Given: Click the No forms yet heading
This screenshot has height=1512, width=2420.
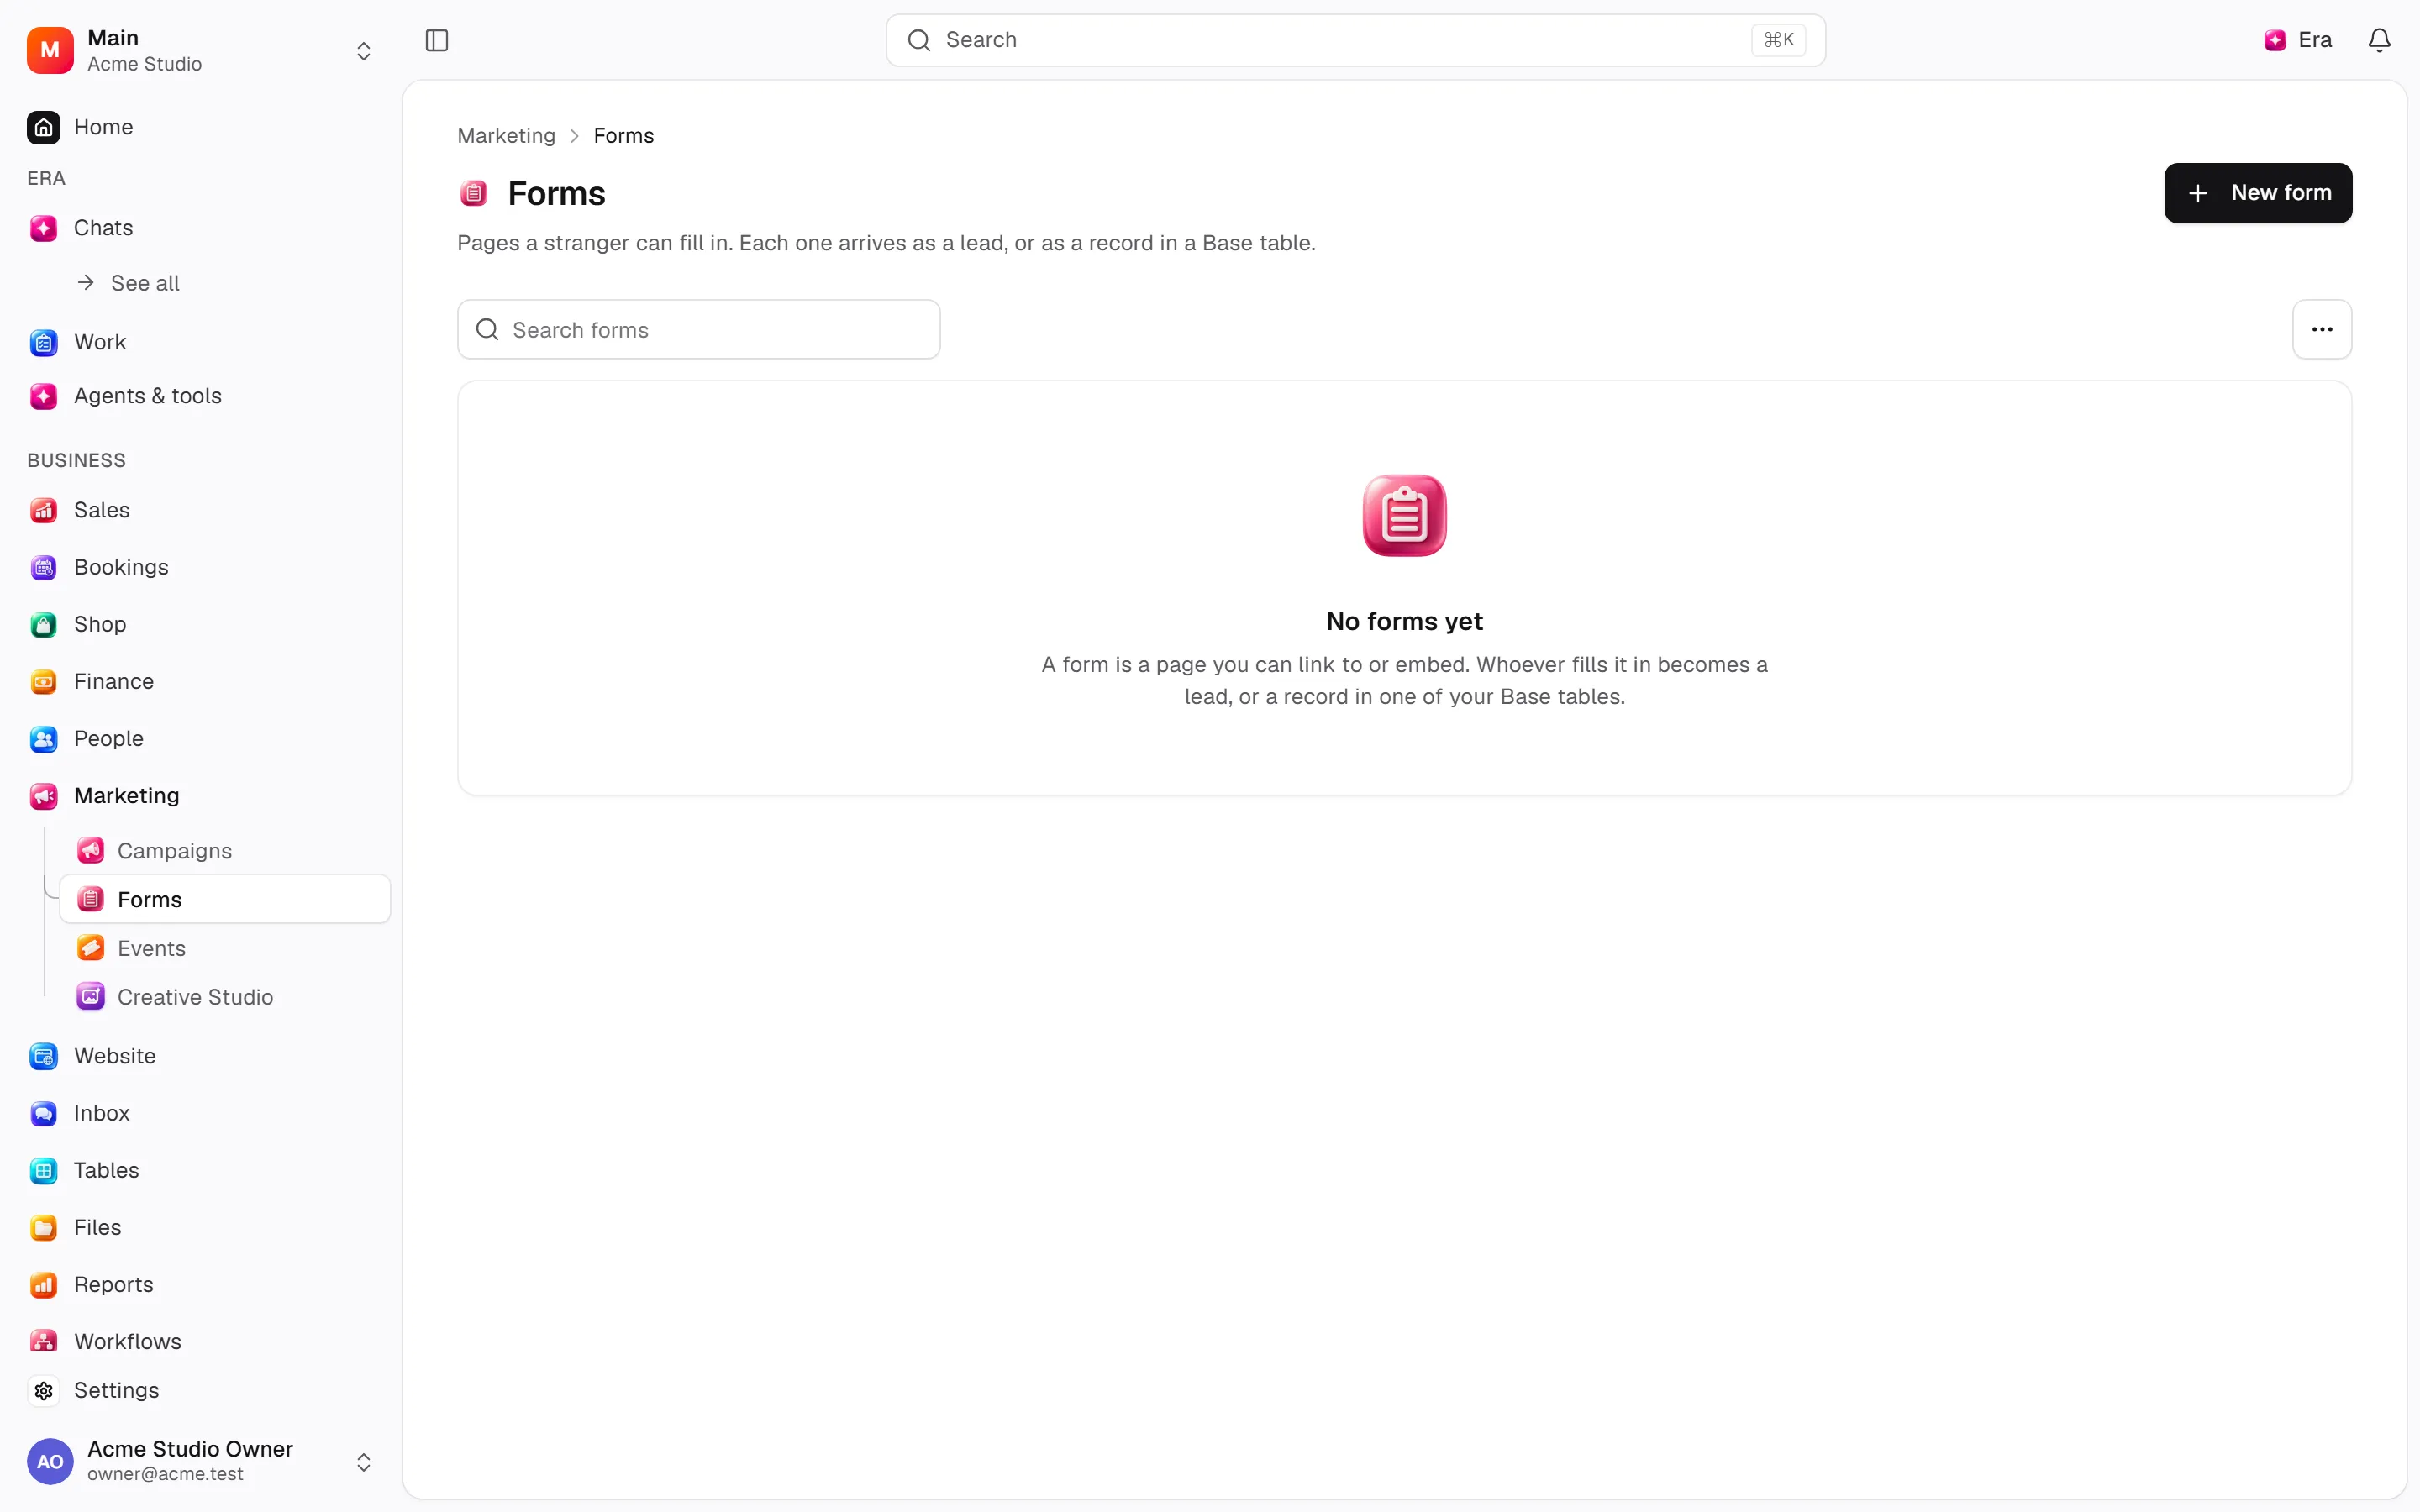Looking at the screenshot, I should [x=1404, y=621].
